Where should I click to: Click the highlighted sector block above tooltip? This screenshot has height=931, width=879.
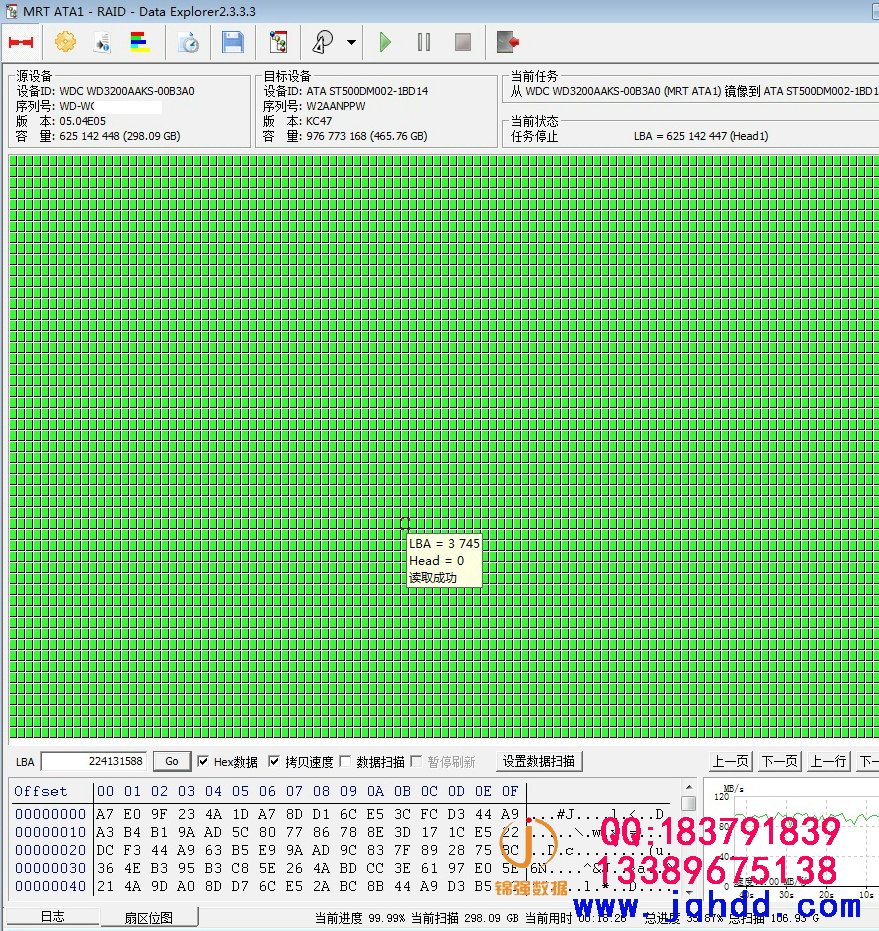[405, 523]
